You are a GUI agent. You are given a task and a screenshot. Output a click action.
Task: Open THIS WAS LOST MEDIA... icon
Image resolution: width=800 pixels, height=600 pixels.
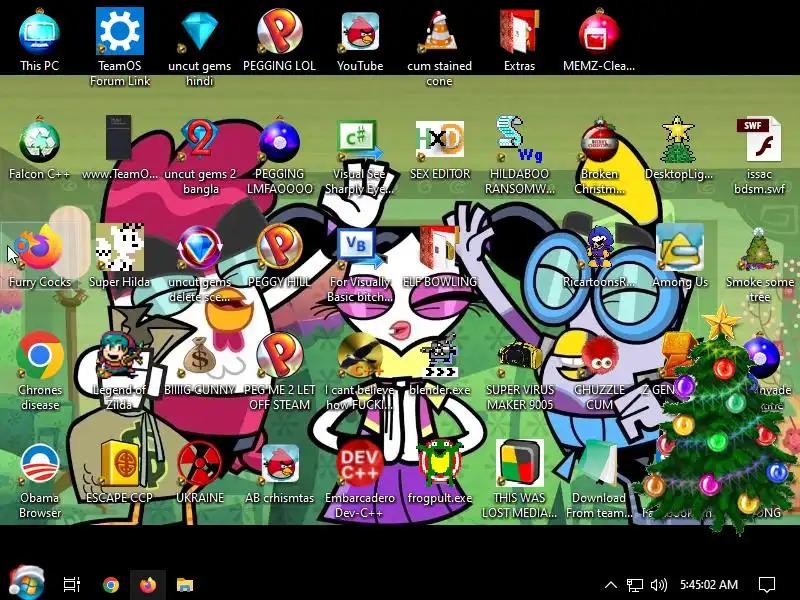(x=519, y=463)
